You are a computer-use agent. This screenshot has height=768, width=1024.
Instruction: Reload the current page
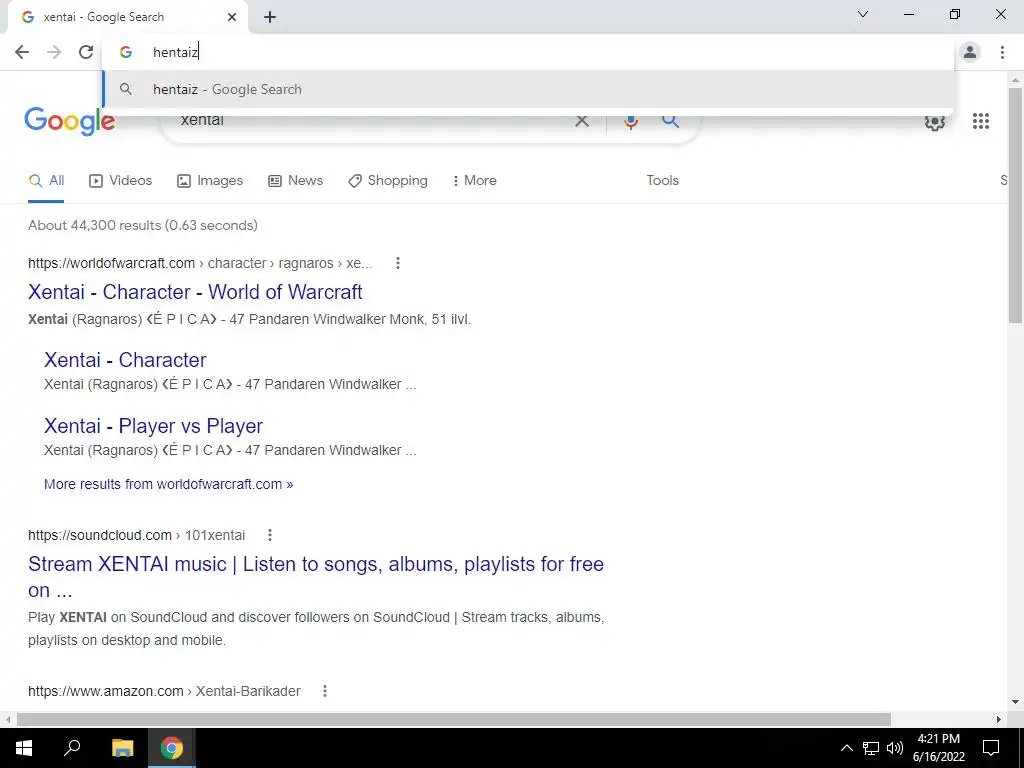coord(86,52)
